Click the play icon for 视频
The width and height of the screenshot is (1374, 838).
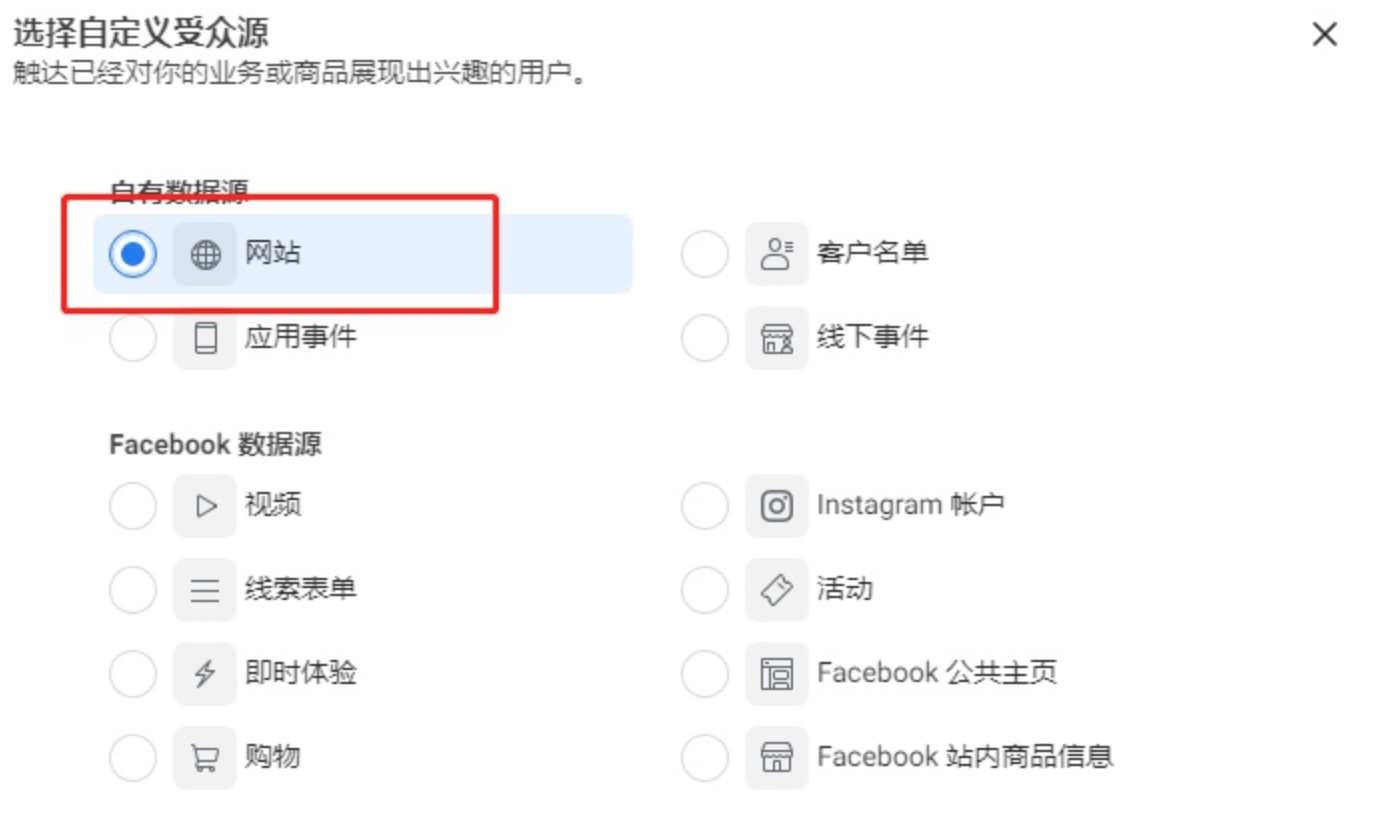(x=205, y=506)
